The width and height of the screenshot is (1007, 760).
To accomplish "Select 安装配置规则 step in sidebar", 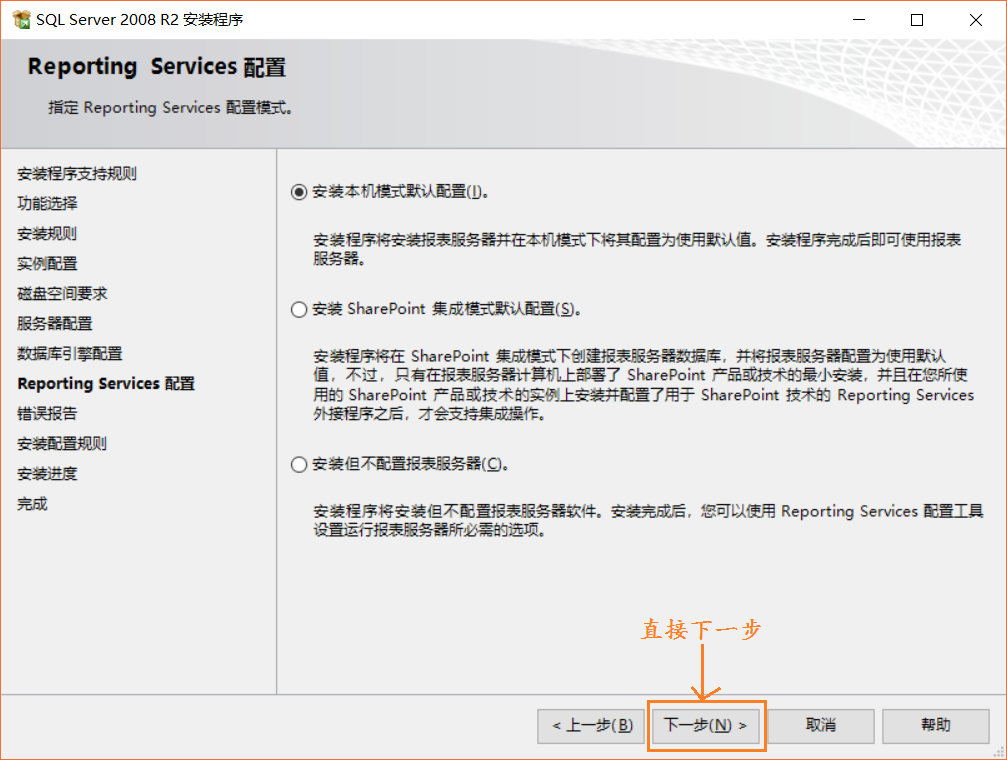I will click(62, 444).
